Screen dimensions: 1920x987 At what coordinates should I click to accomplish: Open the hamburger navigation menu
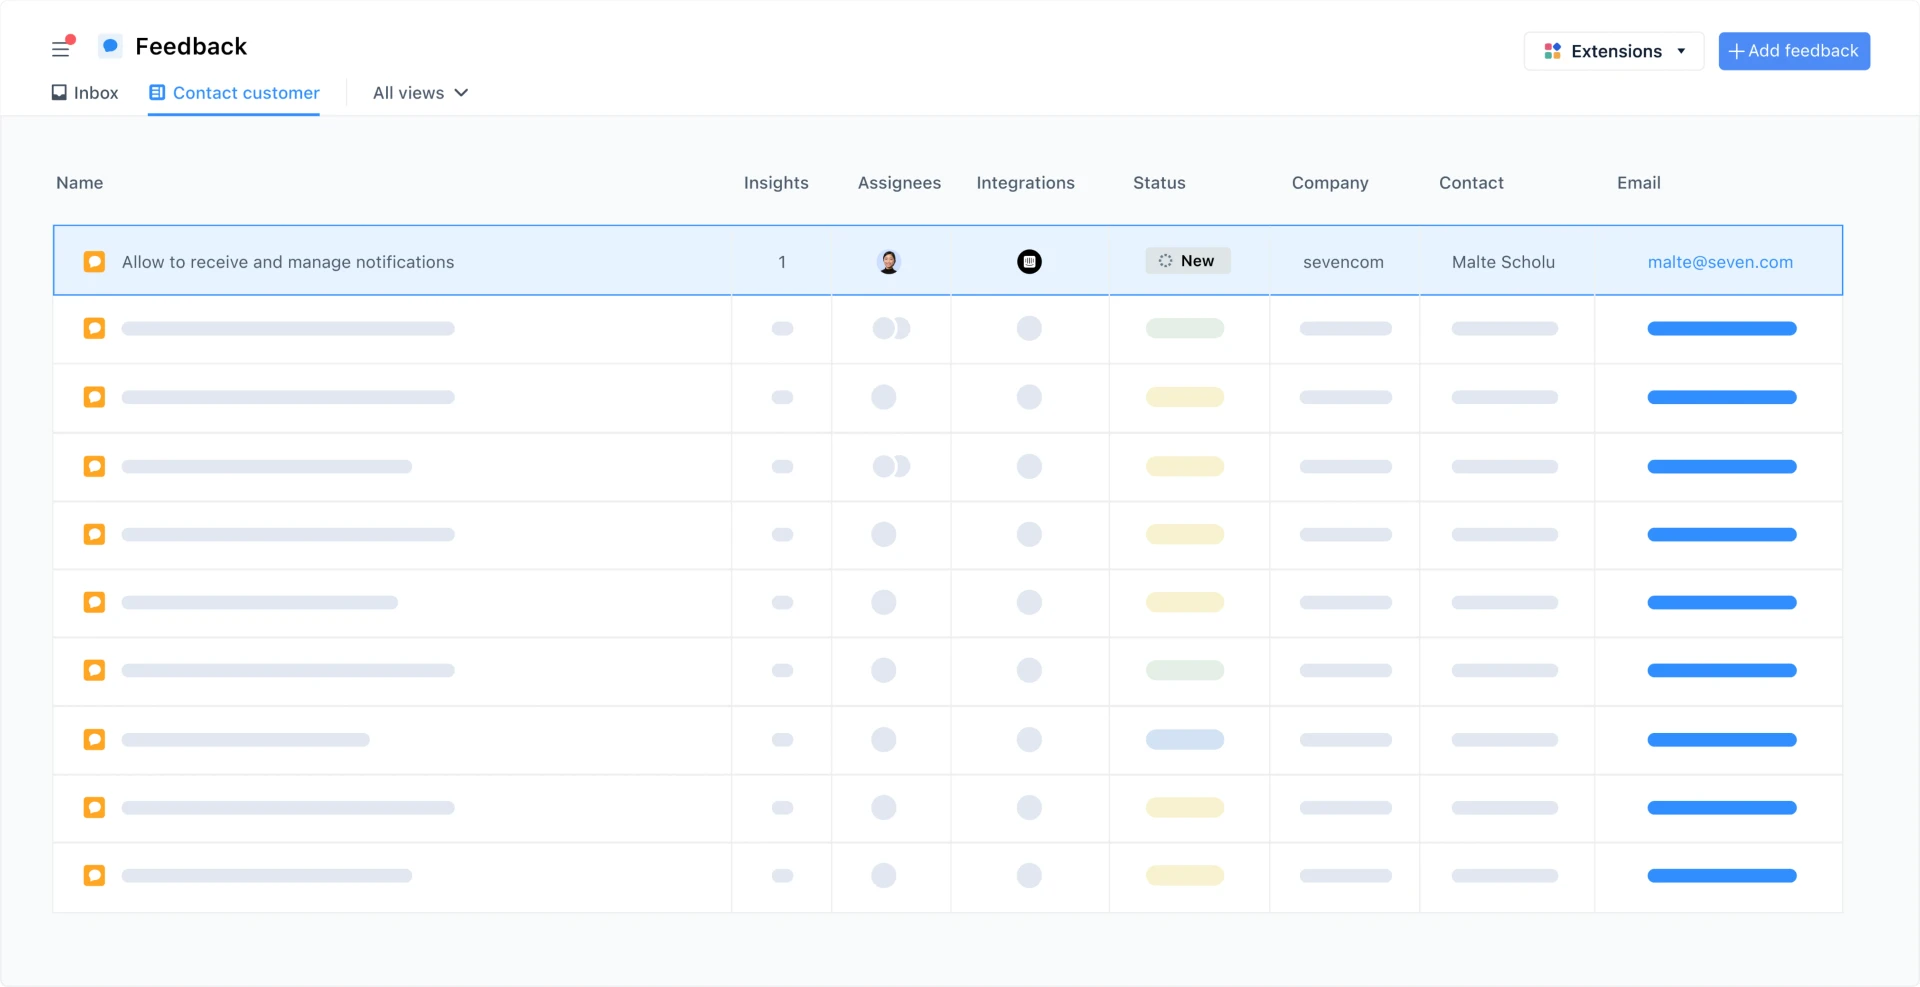pyautogui.click(x=62, y=48)
